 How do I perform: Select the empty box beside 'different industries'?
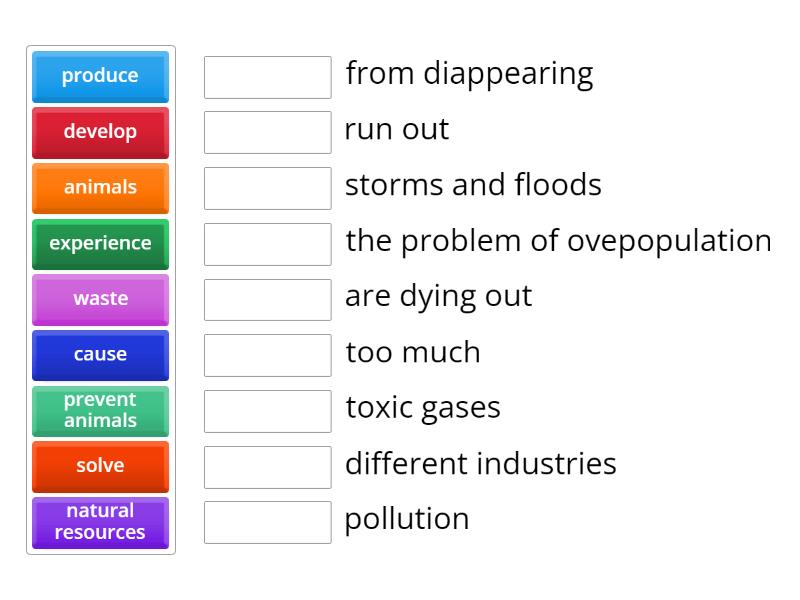pos(267,466)
